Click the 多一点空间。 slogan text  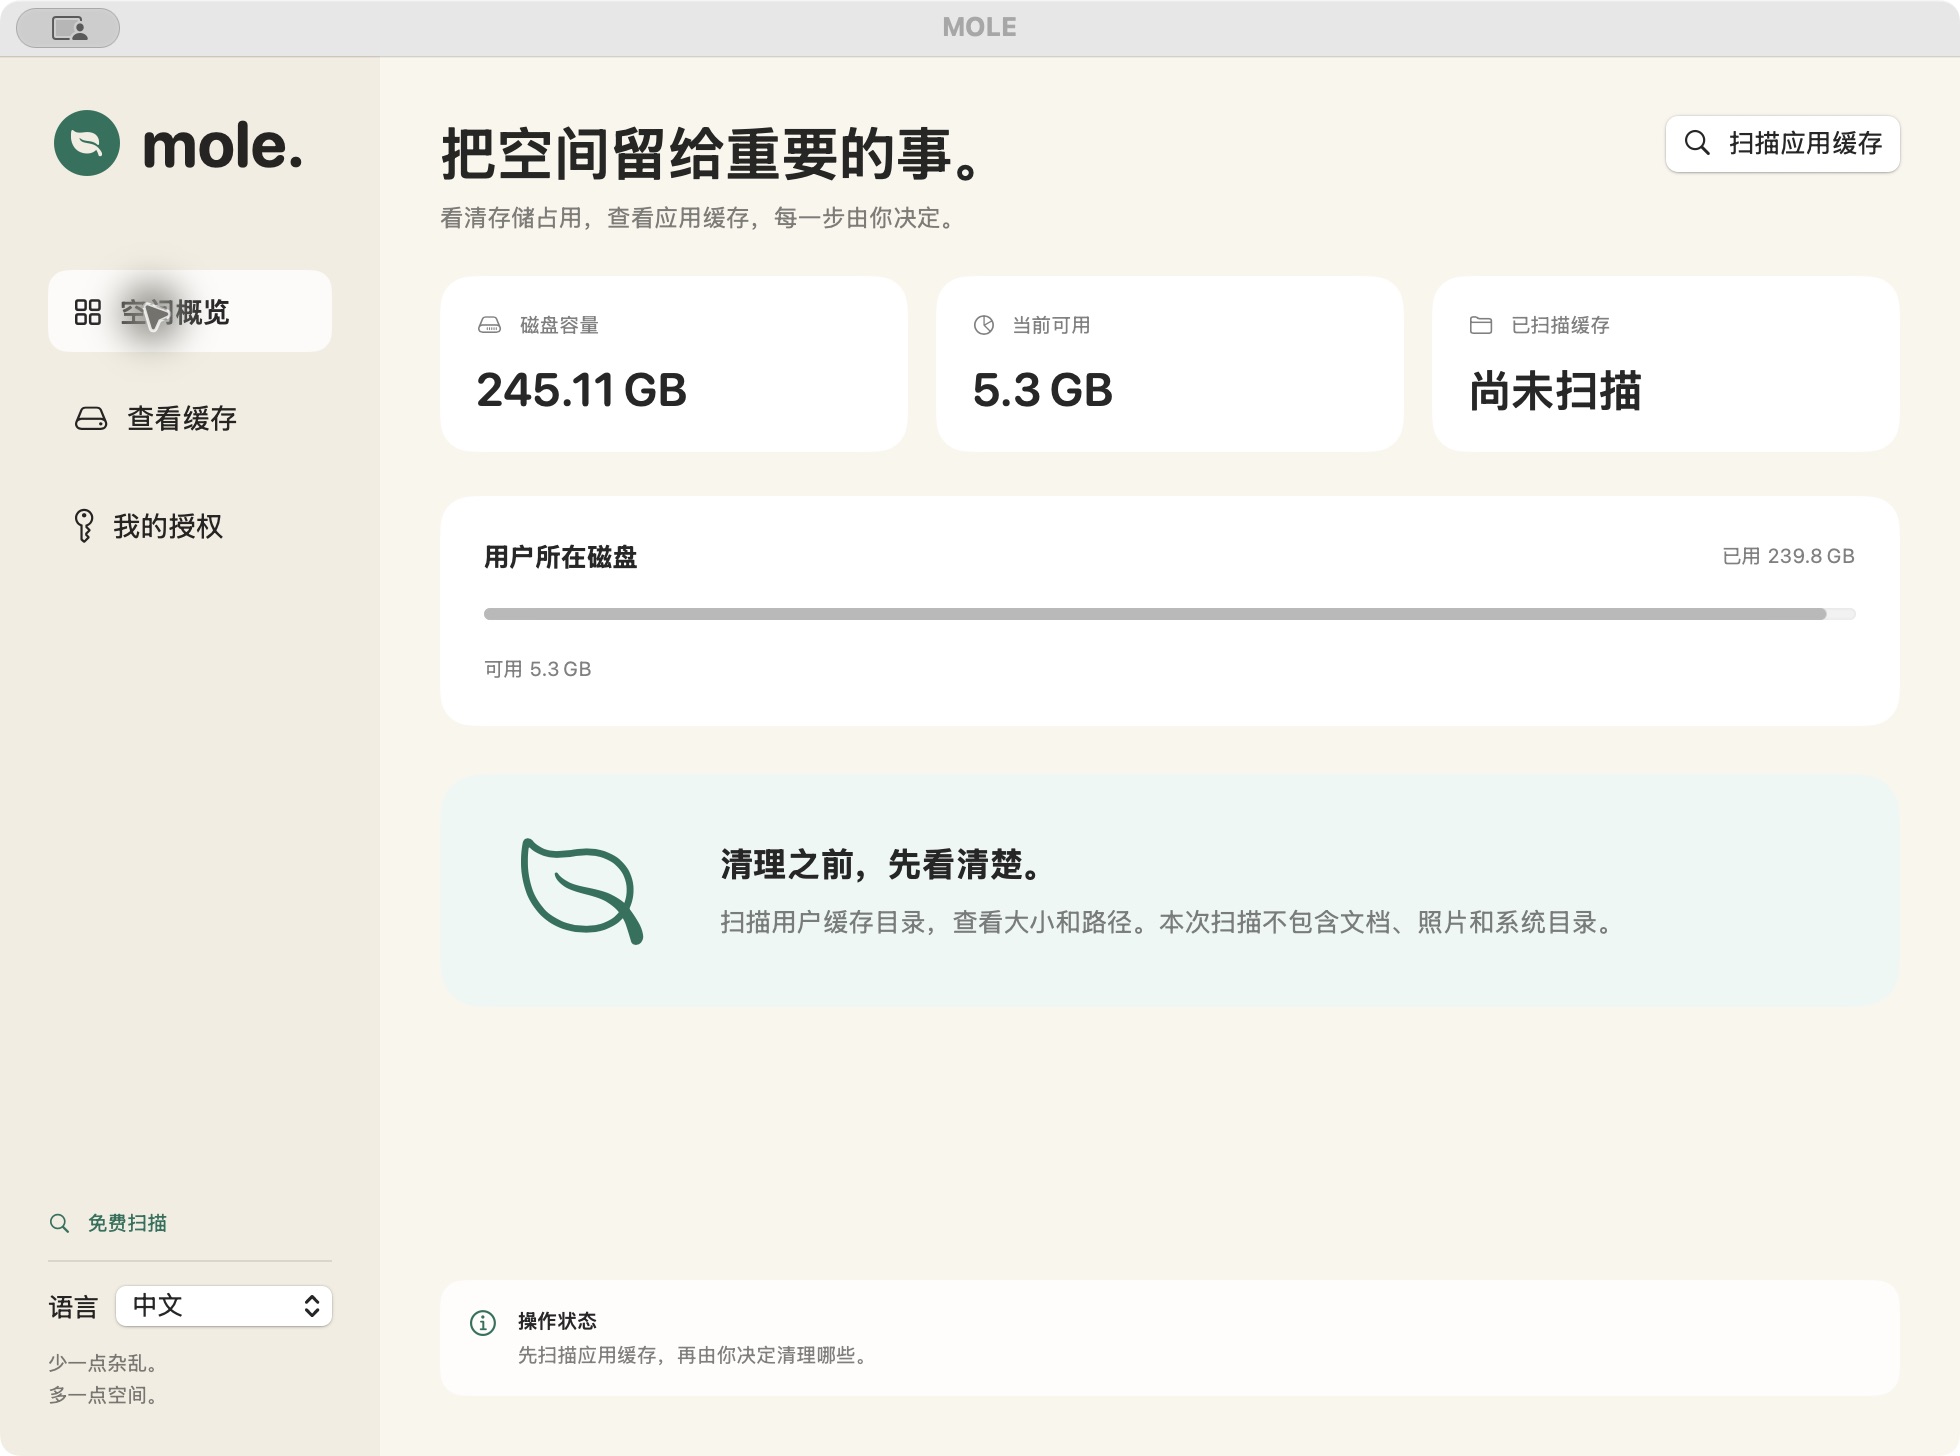click(x=103, y=1395)
